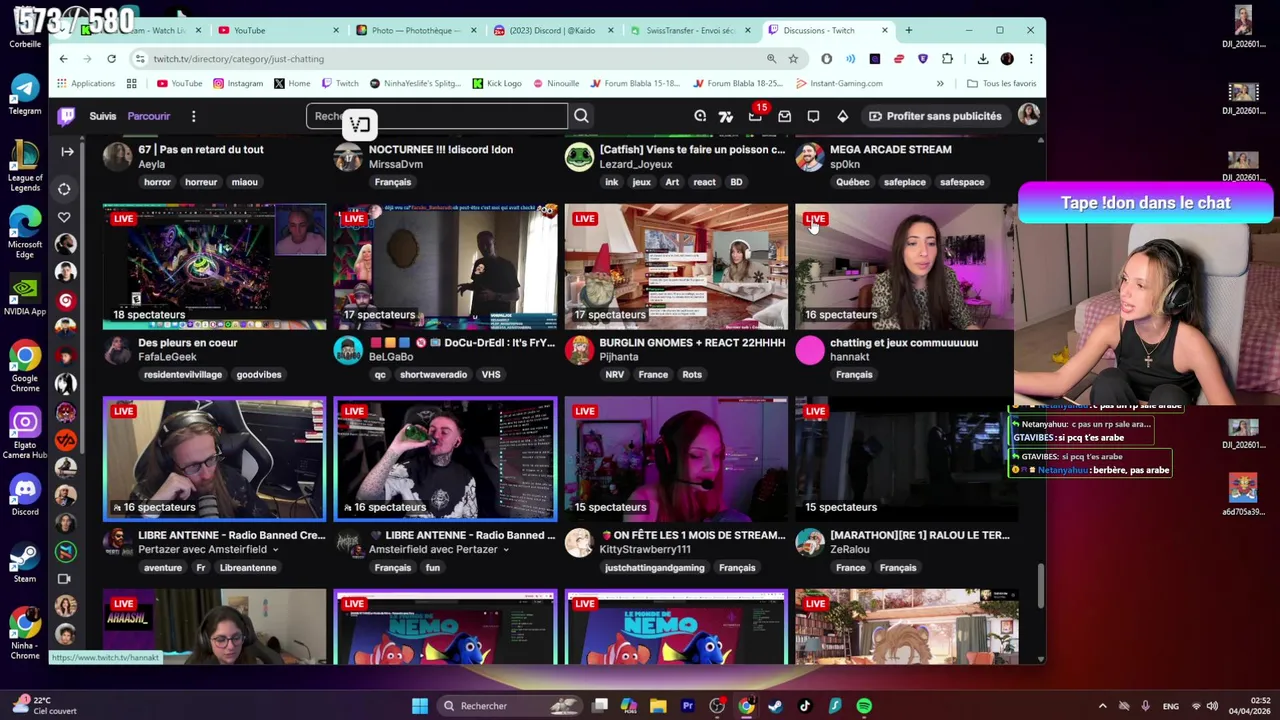
Task: Open League of Legends desktop shortcut
Action: click(25, 166)
